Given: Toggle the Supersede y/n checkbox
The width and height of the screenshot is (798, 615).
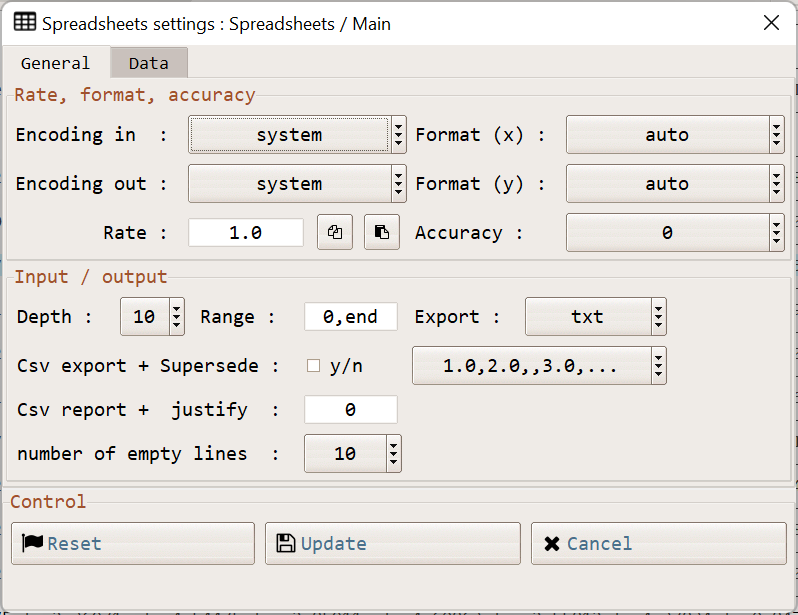Looking at the screenshot, I should point(313,366).
